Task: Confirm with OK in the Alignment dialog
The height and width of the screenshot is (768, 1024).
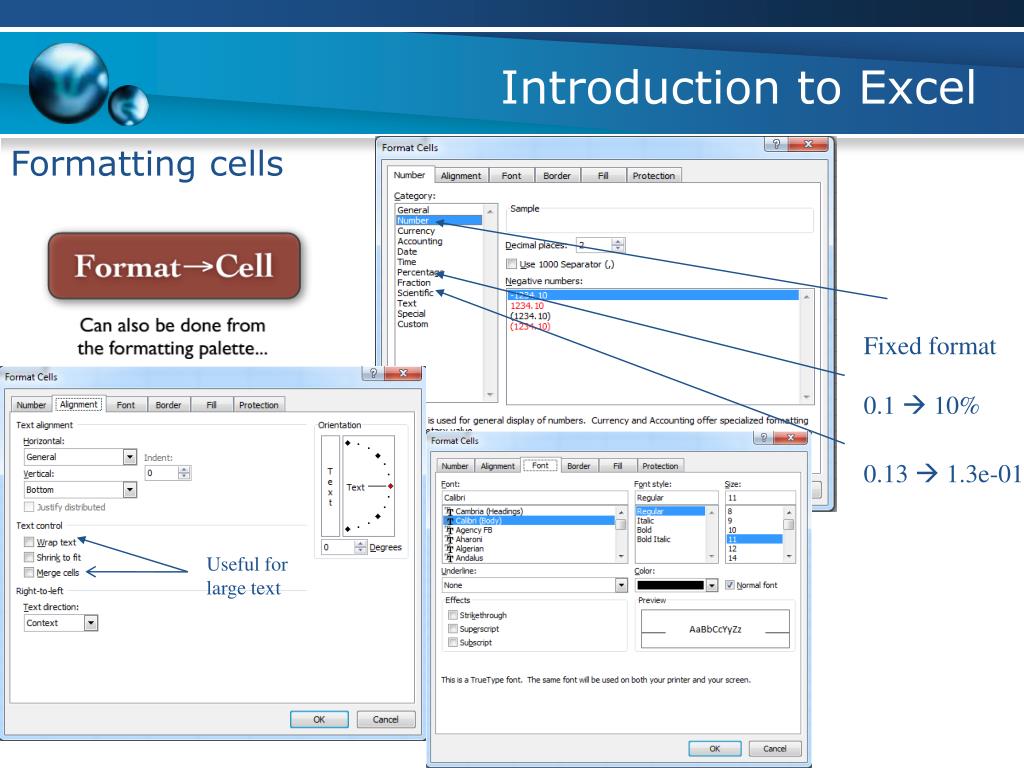Action: click(x=319, y=719)
